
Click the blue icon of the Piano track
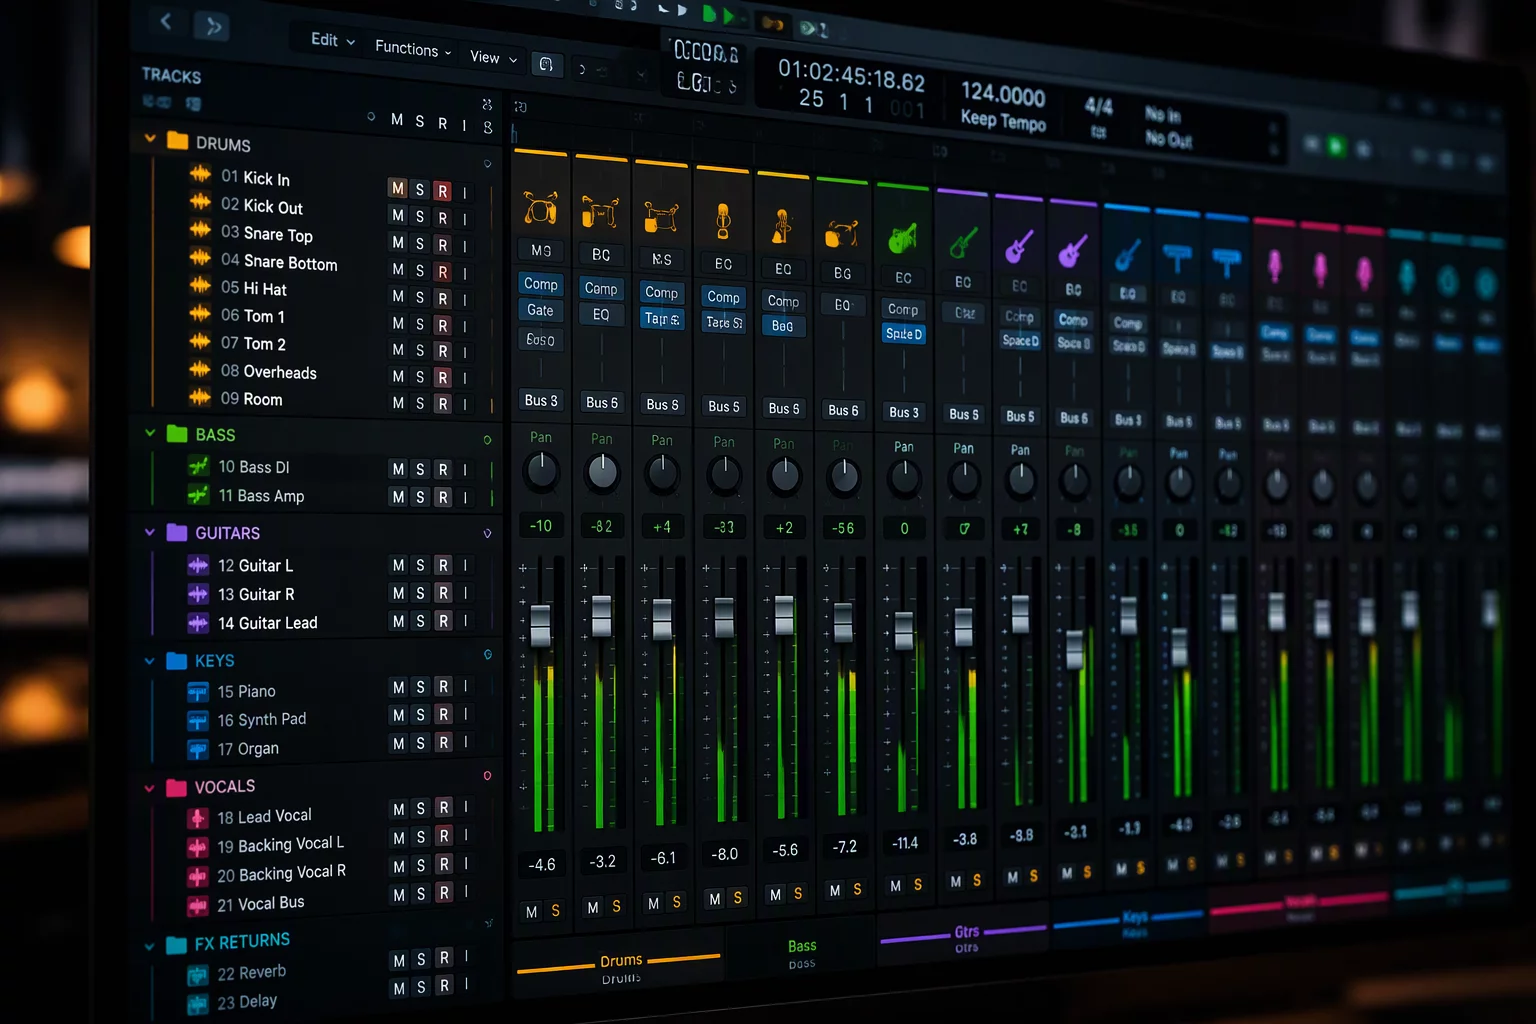tap(197, 691)
